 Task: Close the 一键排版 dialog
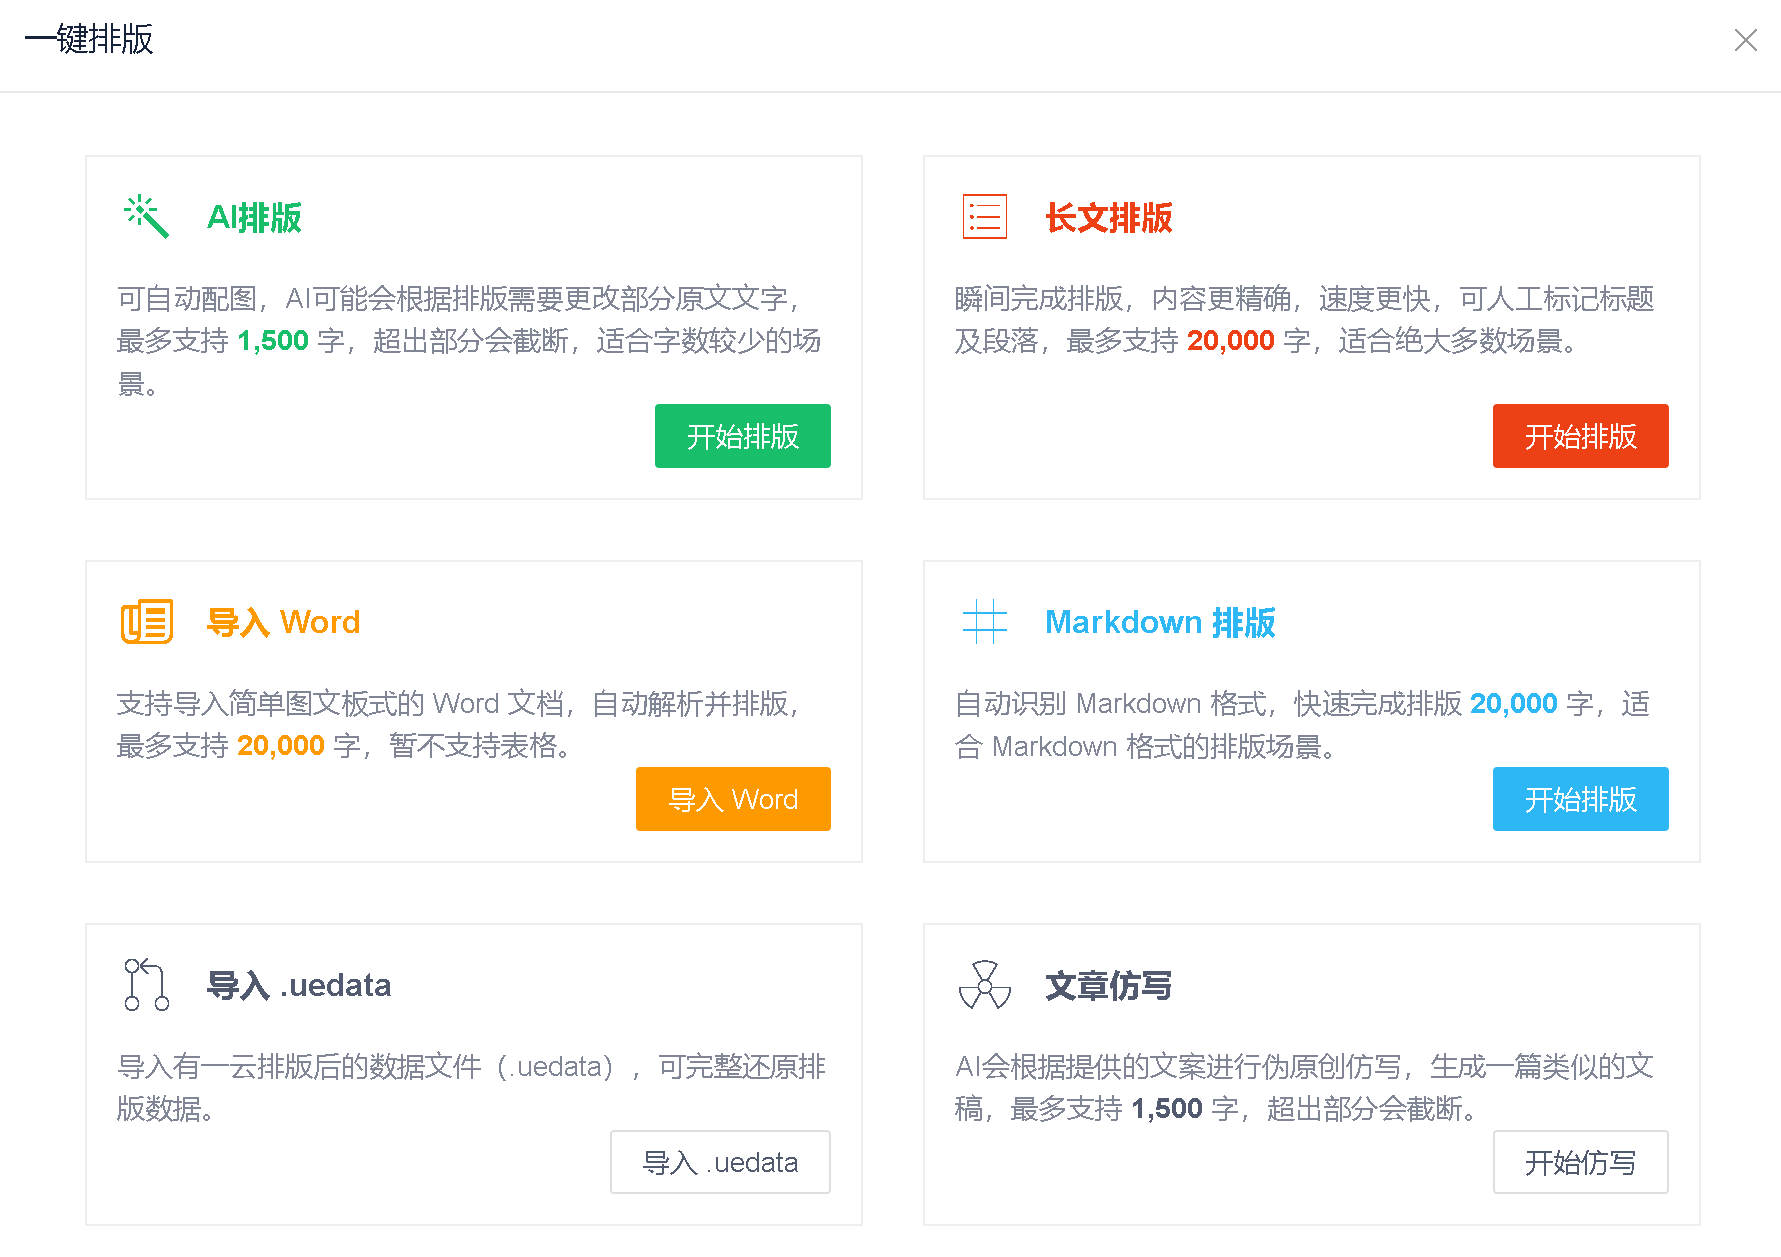pos(1745,40)
